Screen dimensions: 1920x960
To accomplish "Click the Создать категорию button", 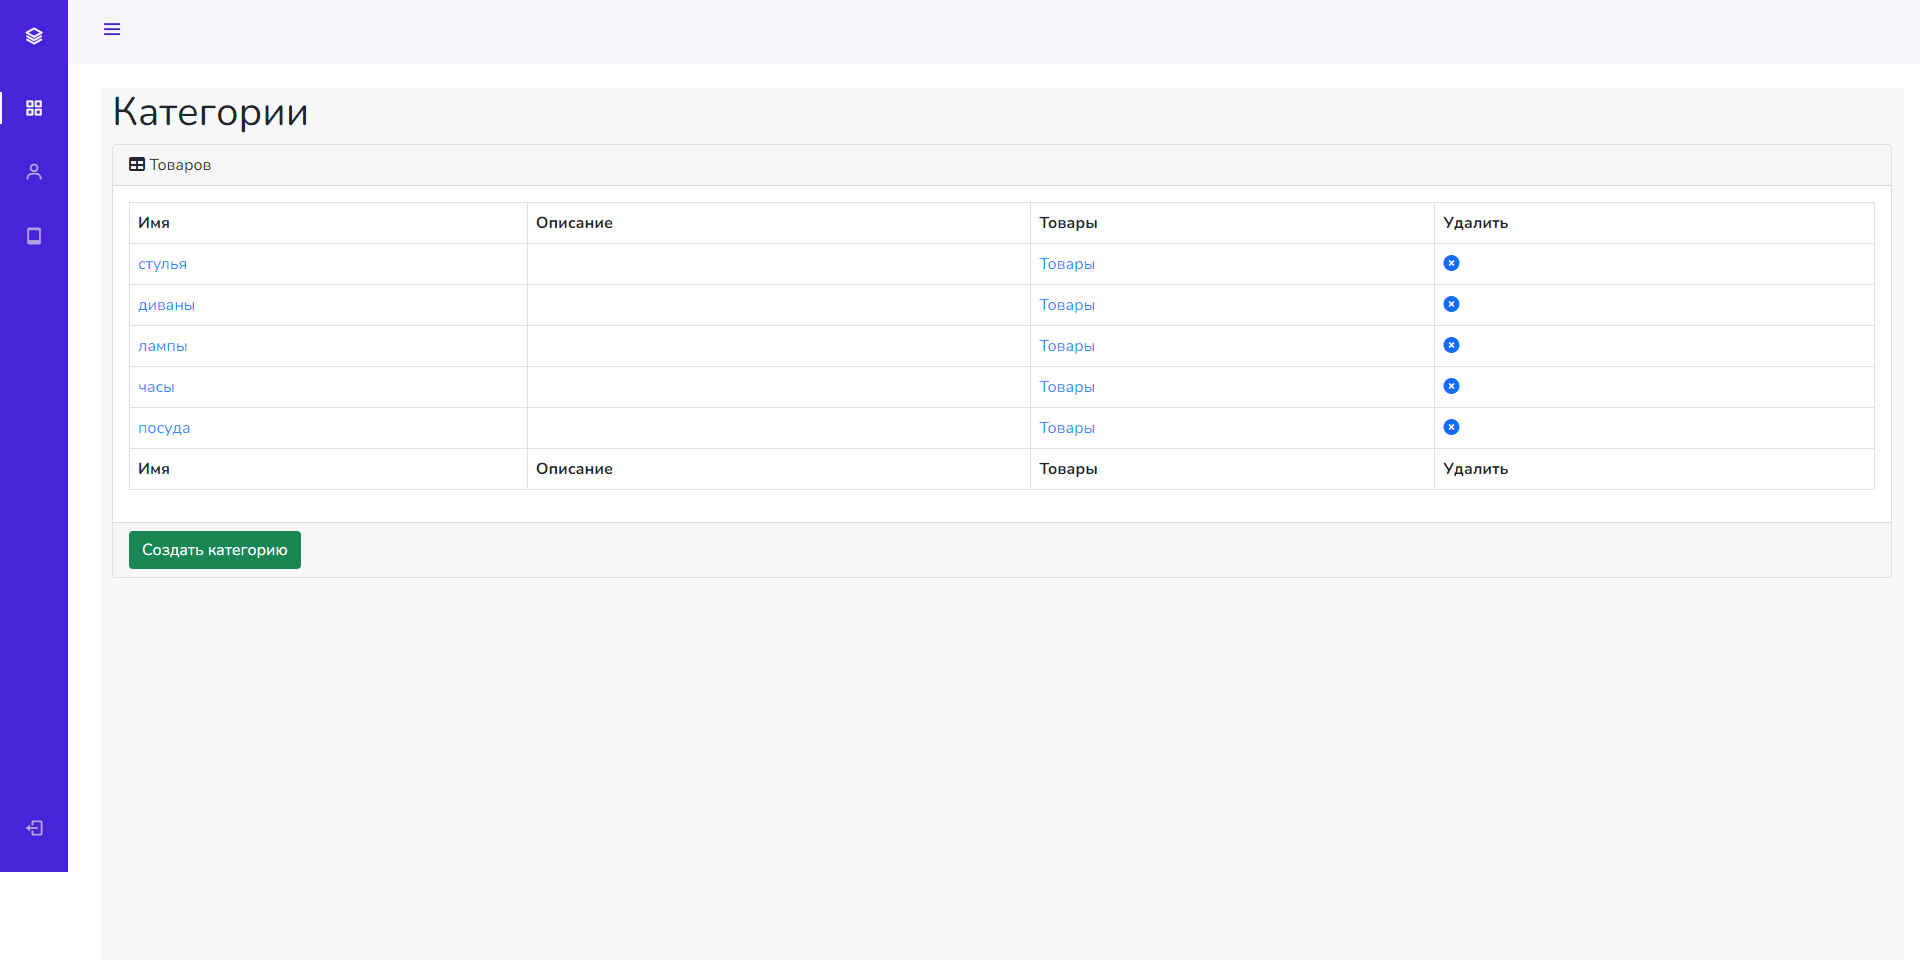I will coord(215,550).
